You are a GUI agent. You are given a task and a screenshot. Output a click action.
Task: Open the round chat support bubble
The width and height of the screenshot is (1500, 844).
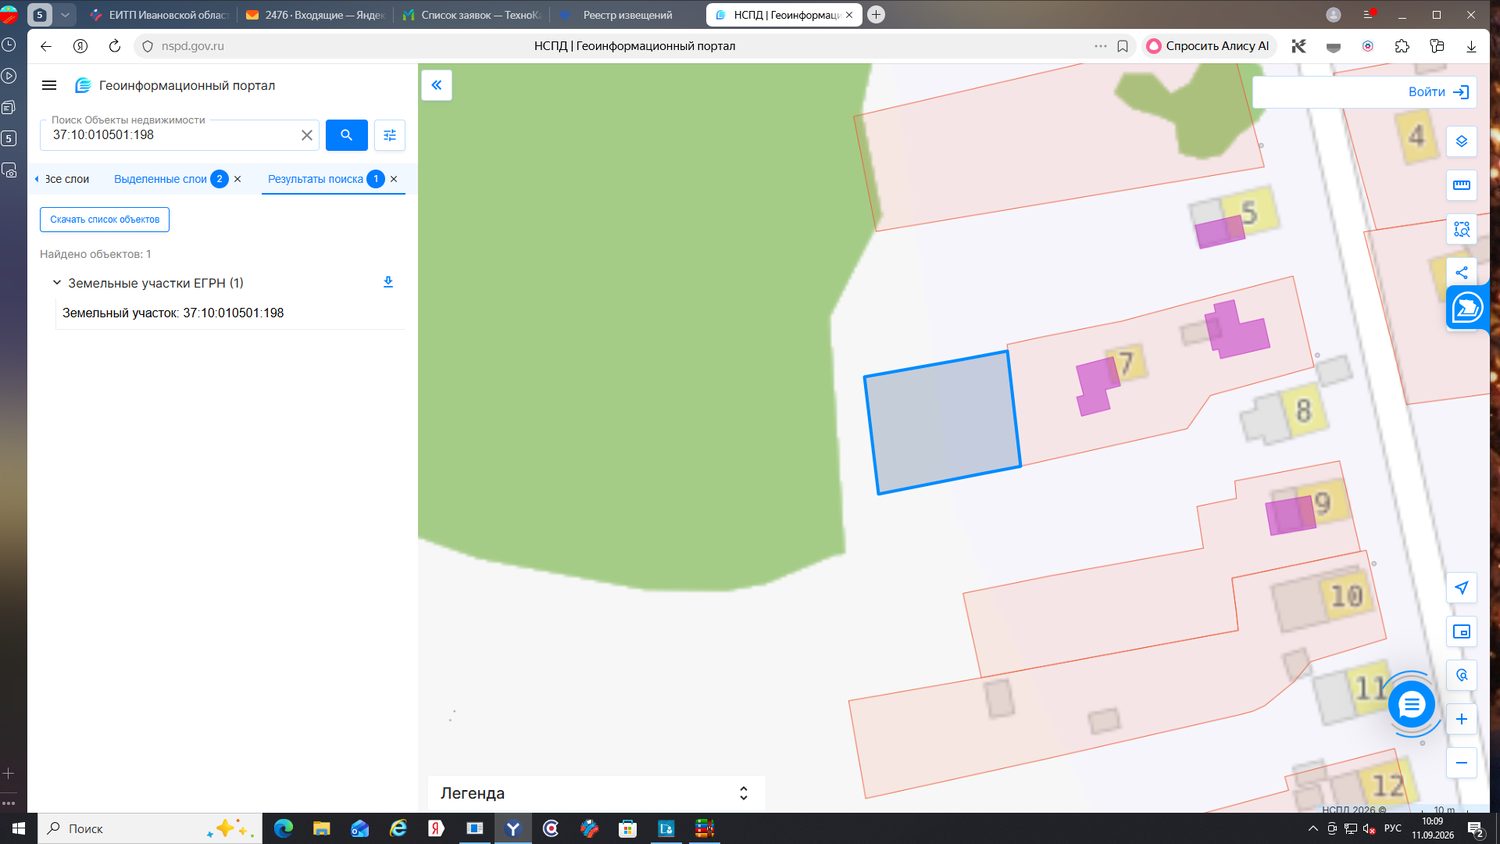(1411, 705)
